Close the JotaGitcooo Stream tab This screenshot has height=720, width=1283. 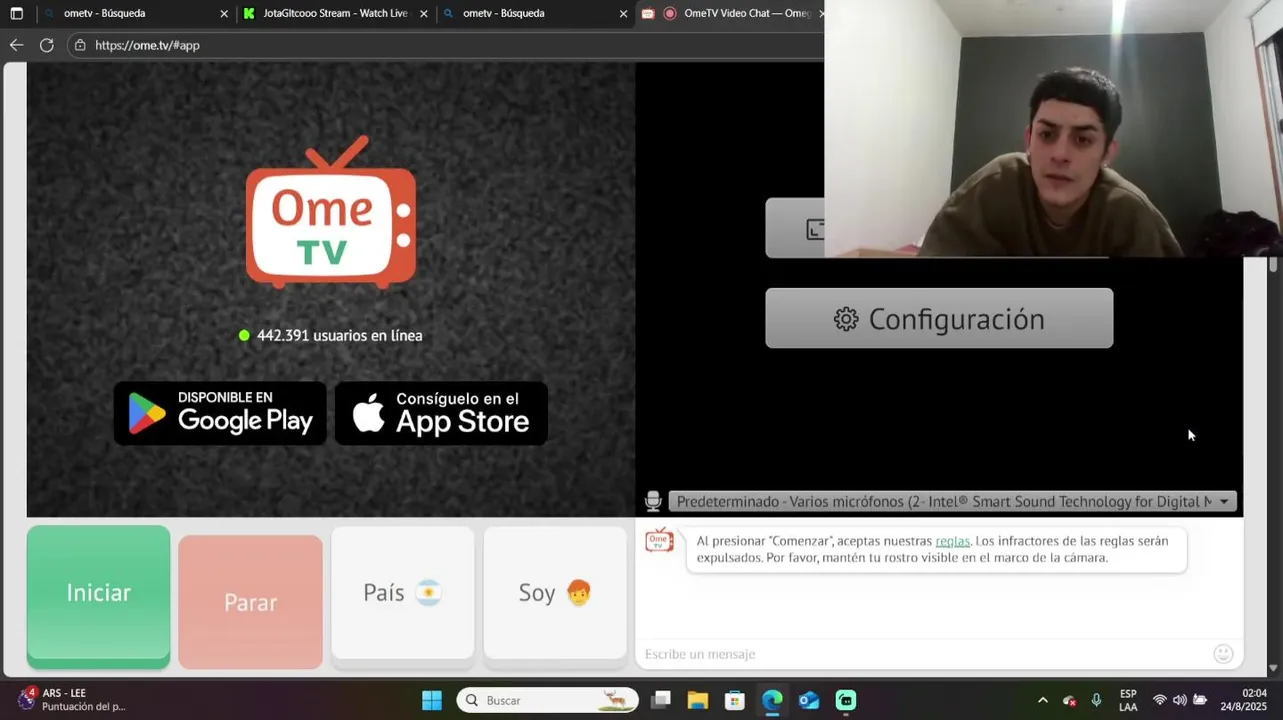point(424,14)
